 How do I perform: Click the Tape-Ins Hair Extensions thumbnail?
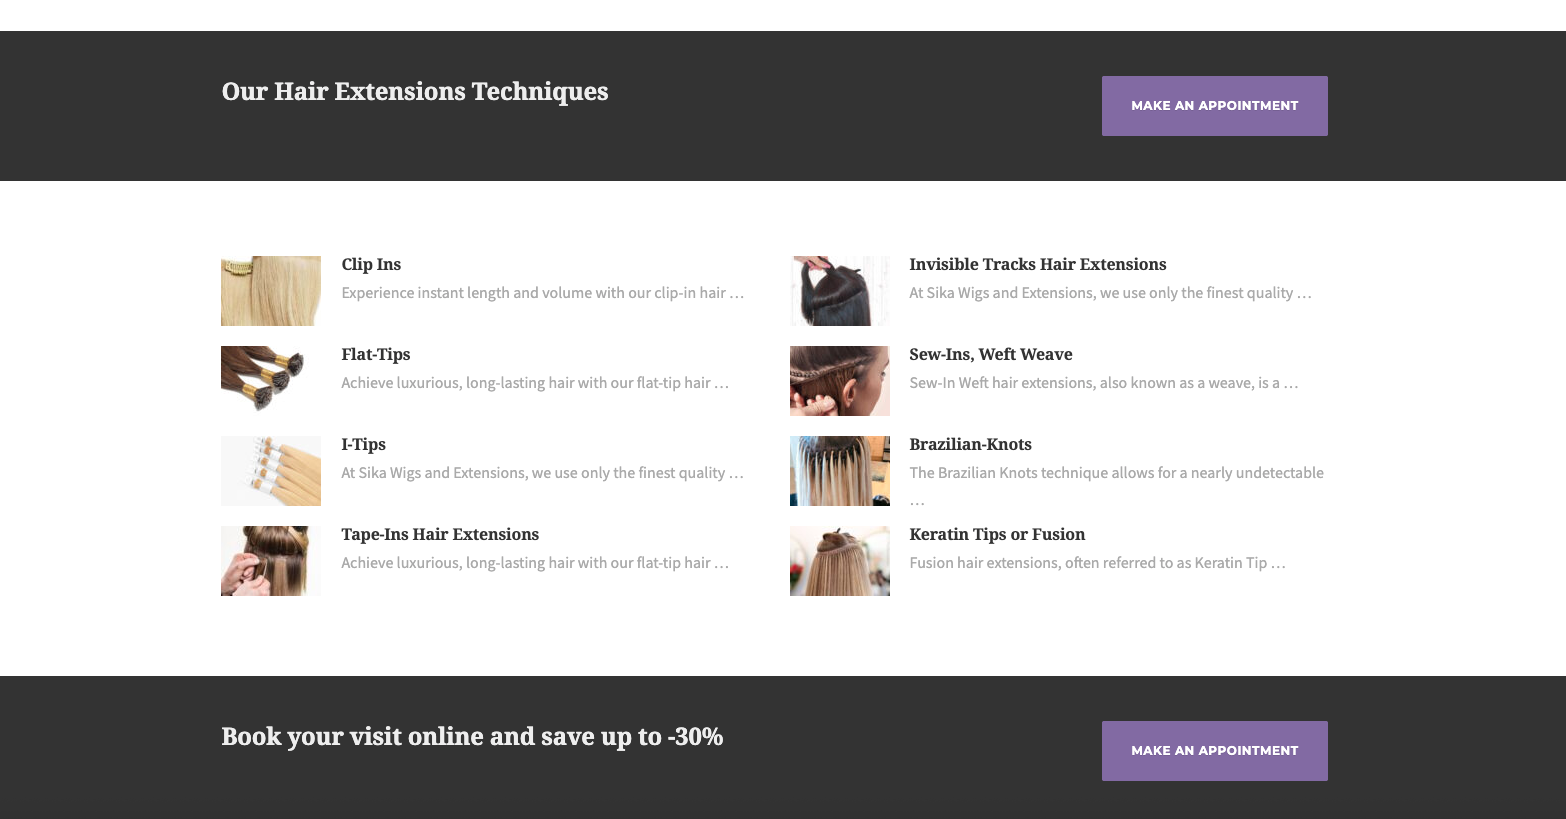coord(271,561)
